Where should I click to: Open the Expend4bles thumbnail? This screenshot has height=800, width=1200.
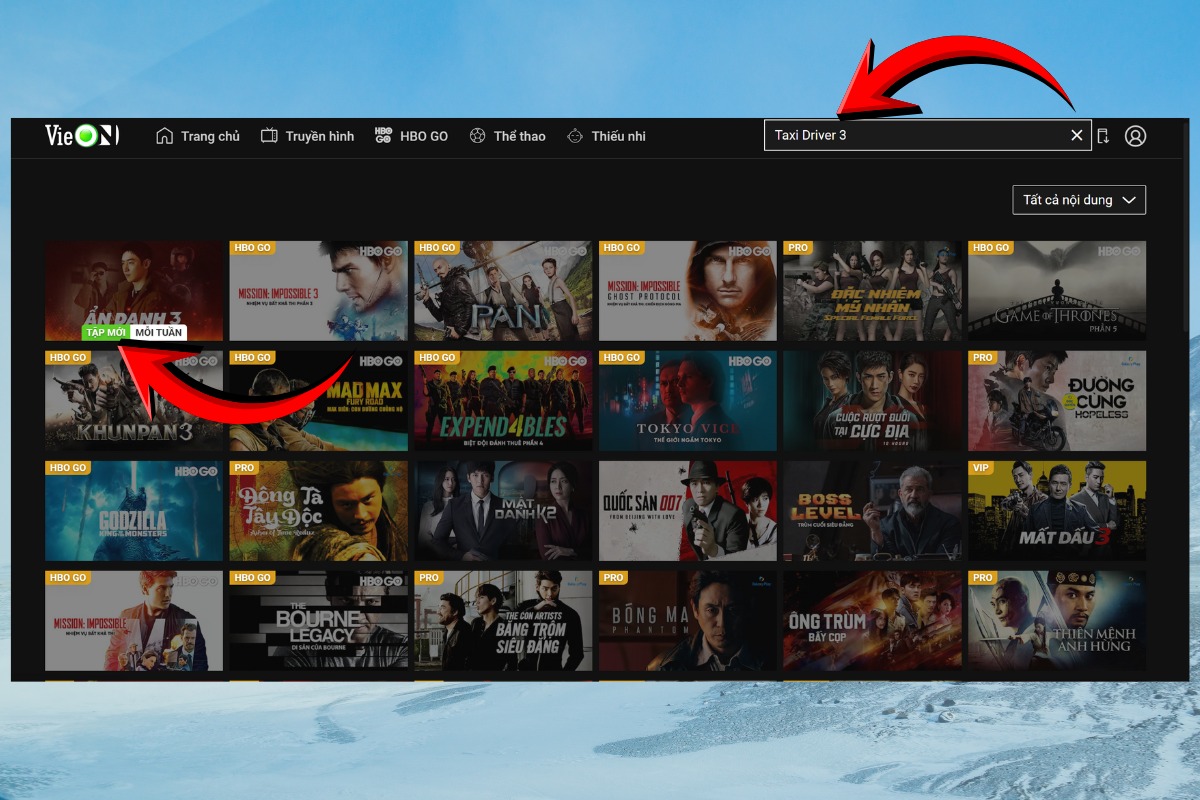pos(503,400)
